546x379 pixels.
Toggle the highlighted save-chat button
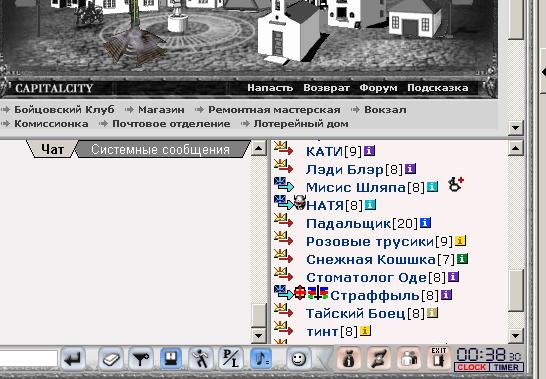click(x=171, y=358)
